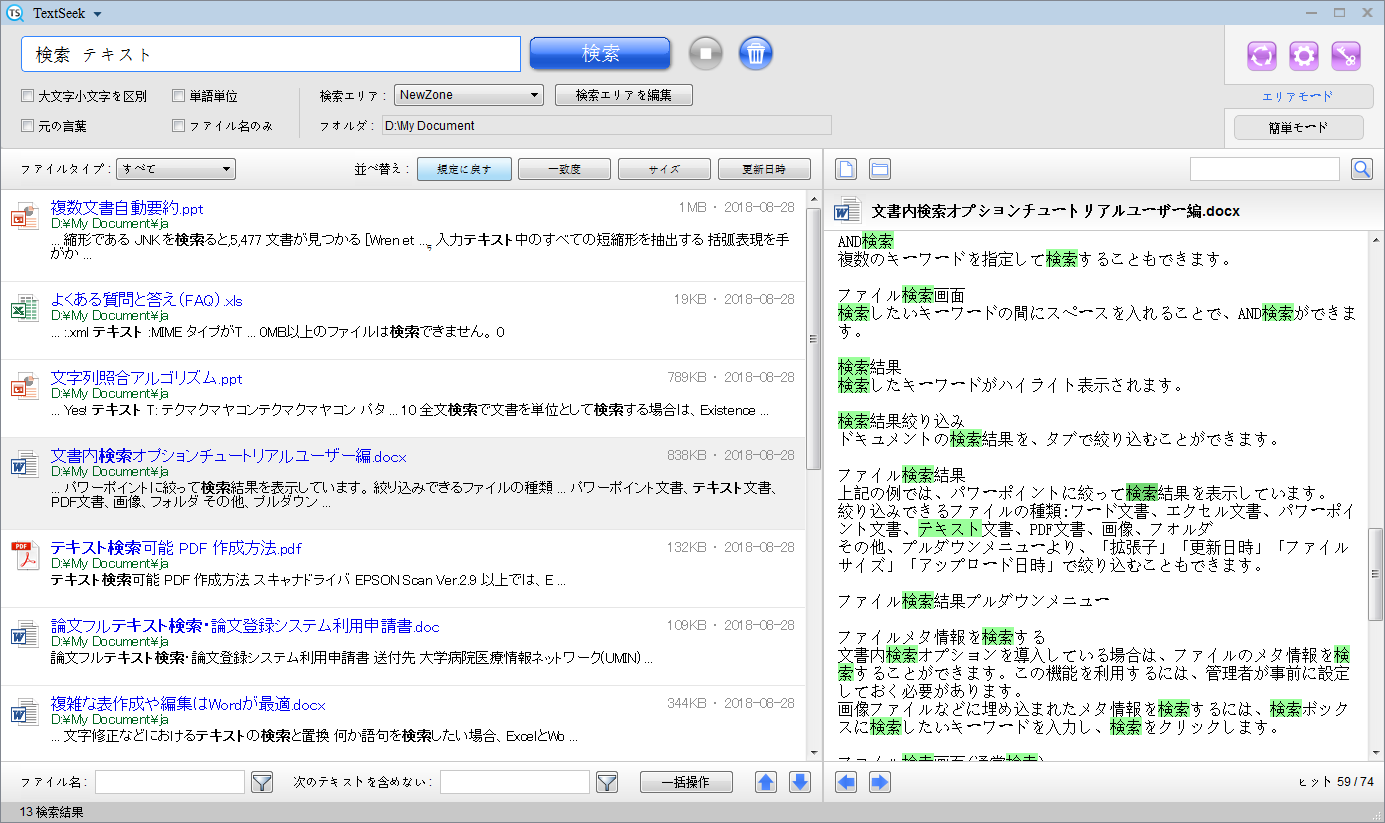Click the purple tools icon
Image resolution: width=1385 pixels, height=823 pixels.
[x=1345, y=56]
